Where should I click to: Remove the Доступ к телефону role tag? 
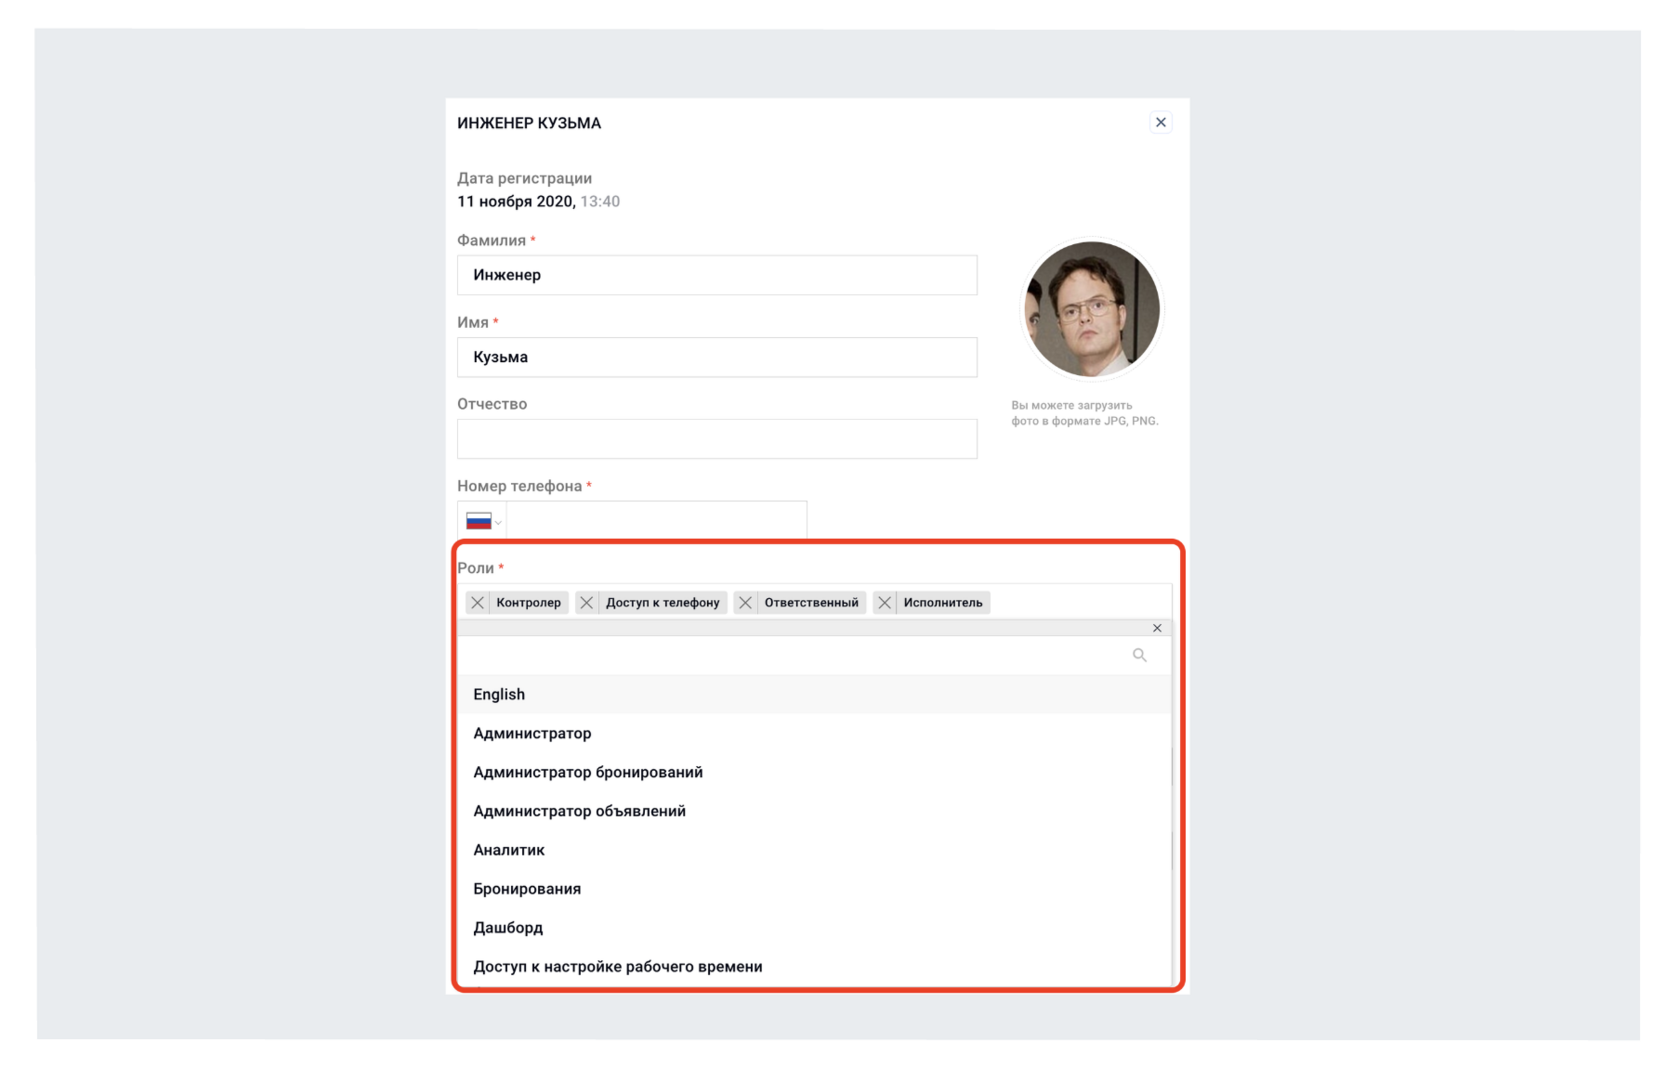(587, 603)
